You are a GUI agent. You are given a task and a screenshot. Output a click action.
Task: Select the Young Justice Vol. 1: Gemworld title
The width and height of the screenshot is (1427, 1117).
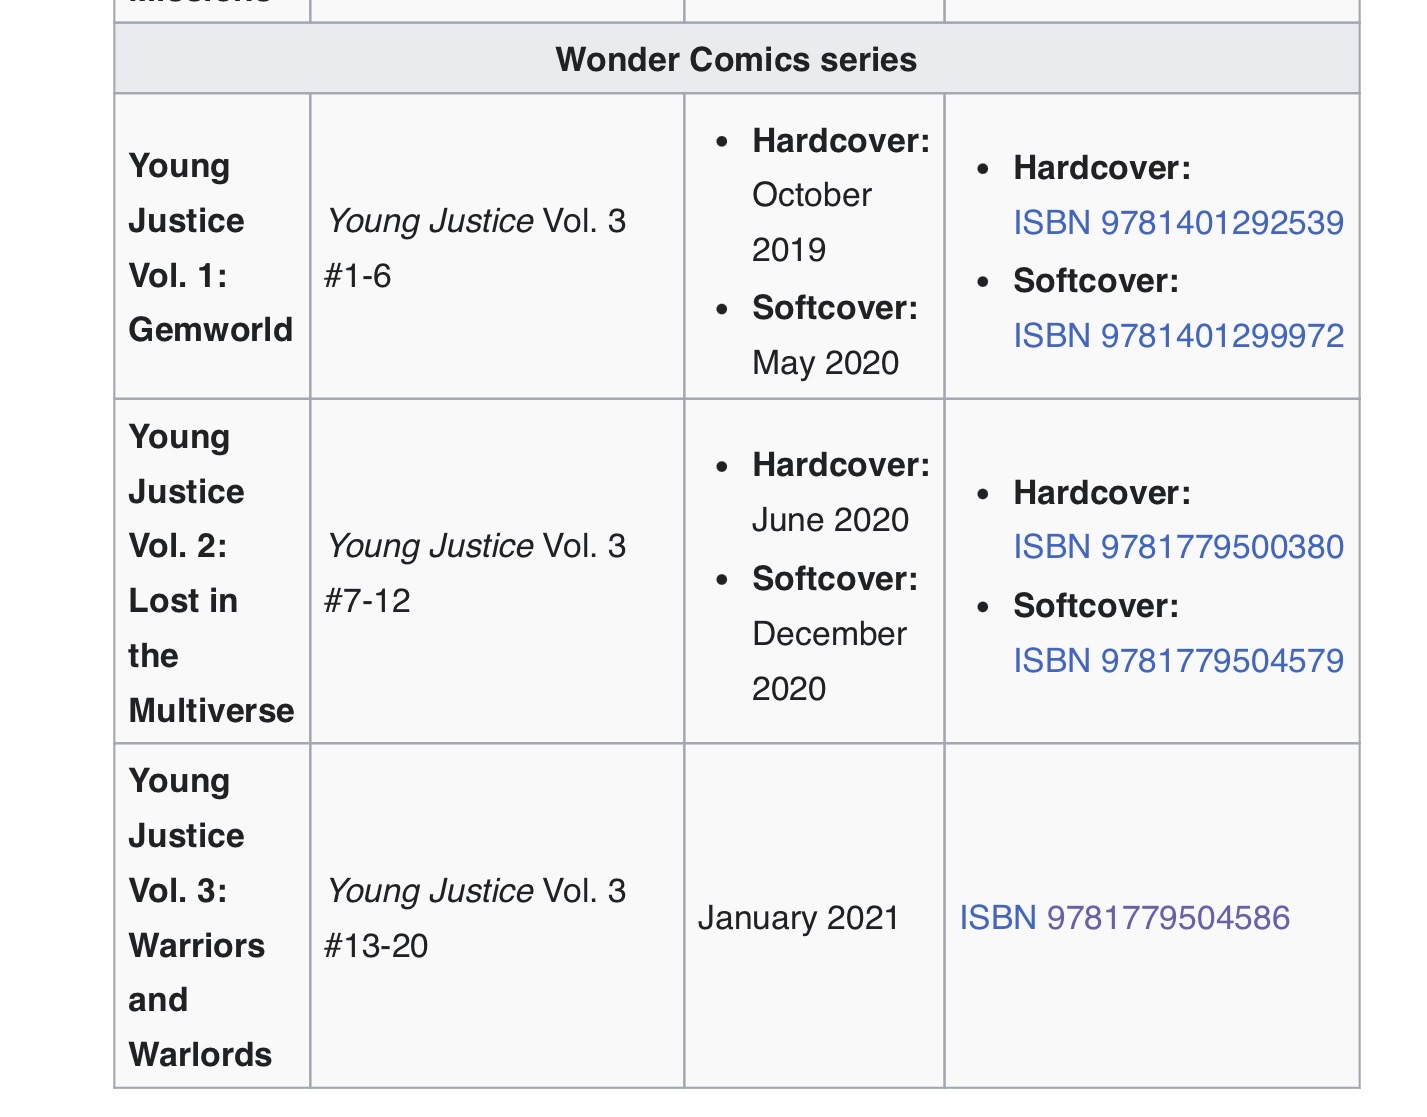[210, 247]
